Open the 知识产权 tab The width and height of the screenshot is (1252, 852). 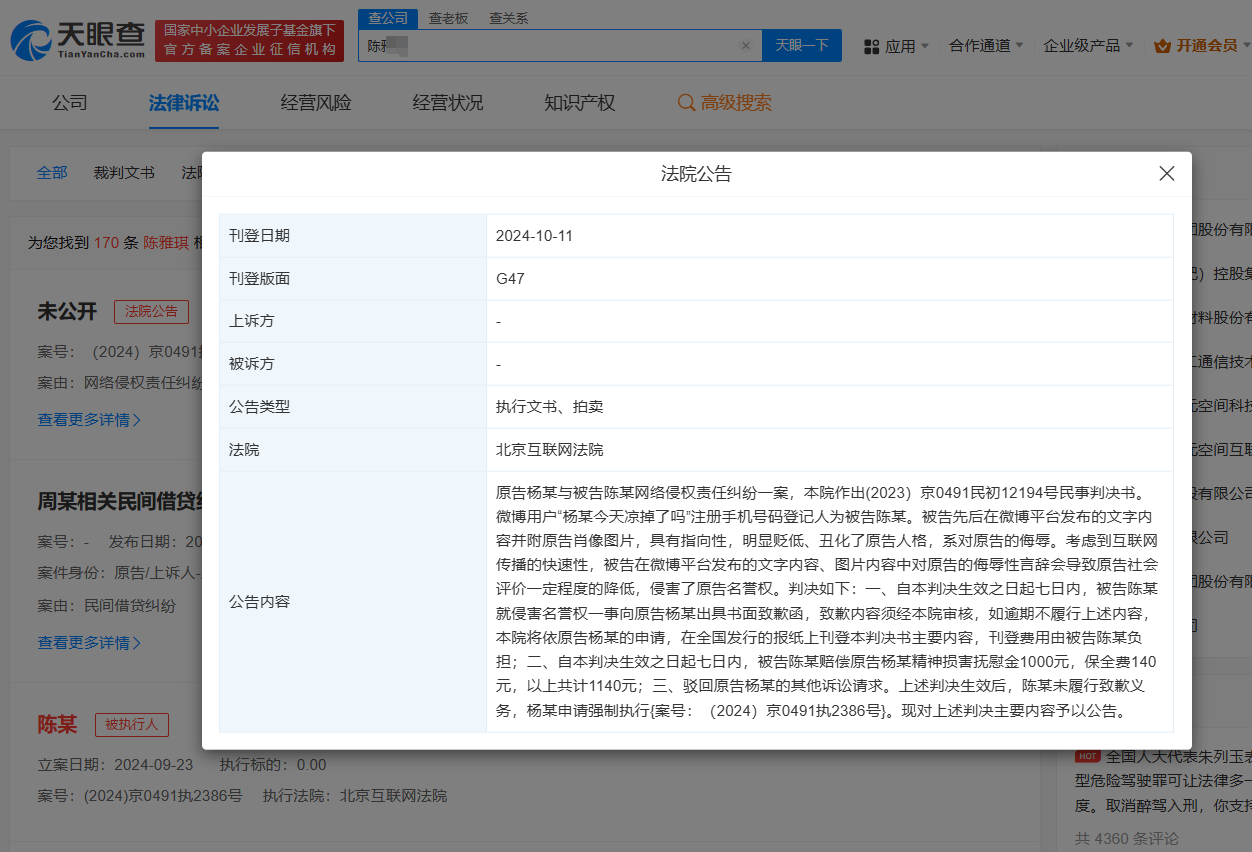point(579,103)
